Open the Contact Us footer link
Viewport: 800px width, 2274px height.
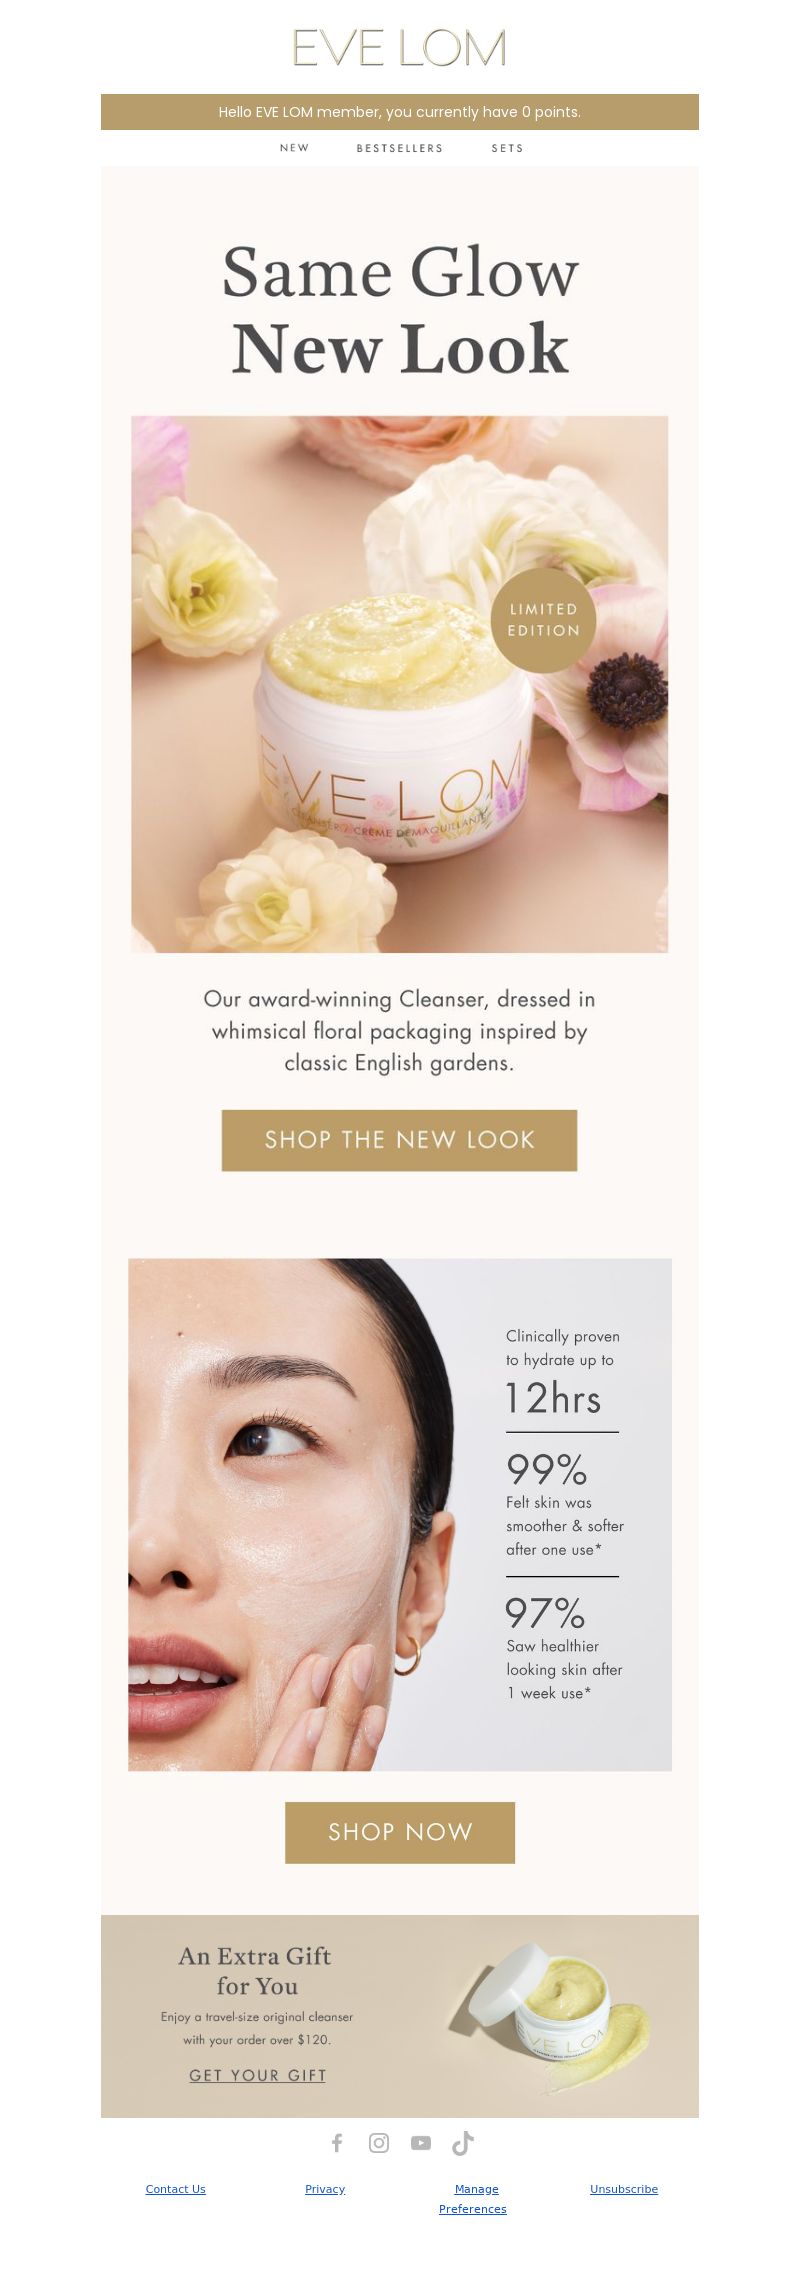pyautogui.click(x=175, y=2189)
